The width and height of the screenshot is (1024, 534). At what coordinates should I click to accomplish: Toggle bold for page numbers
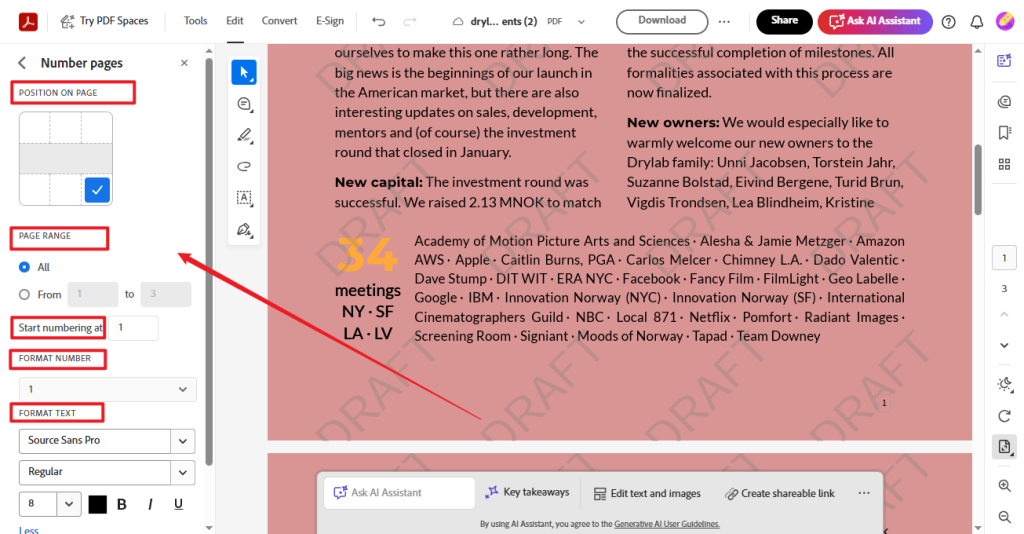point(121,504)
